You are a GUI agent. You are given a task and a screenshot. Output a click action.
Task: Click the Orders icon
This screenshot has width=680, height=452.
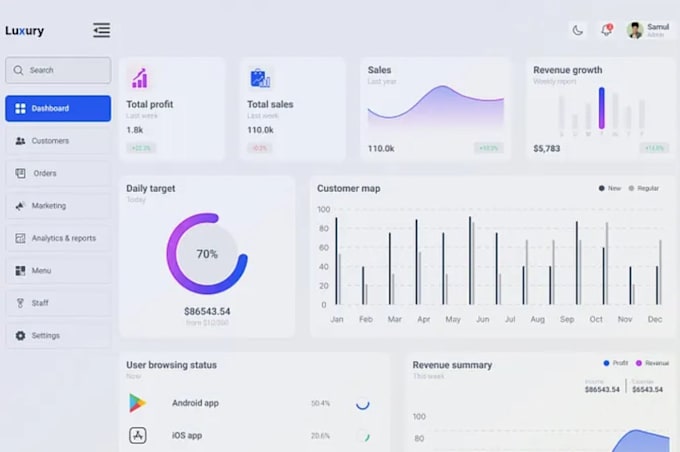[20, 174]
